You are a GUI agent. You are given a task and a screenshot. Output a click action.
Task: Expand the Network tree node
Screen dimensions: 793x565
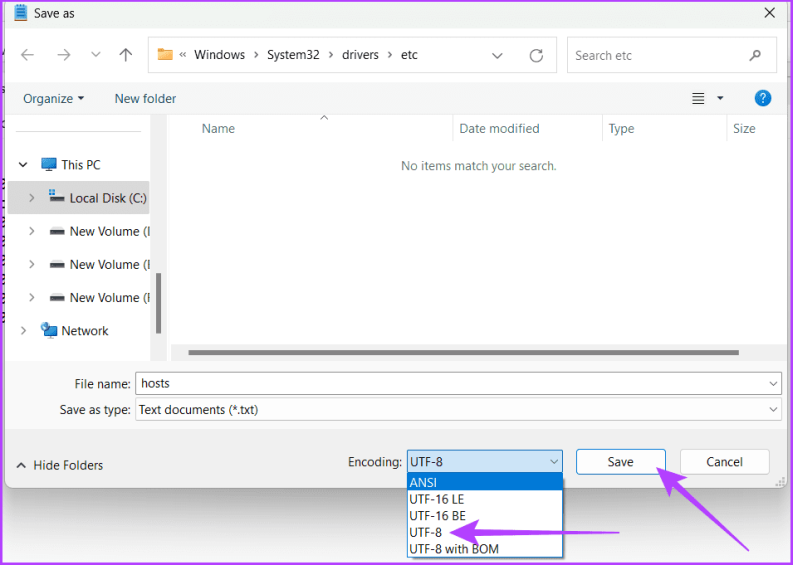click(x=24, y=331)
